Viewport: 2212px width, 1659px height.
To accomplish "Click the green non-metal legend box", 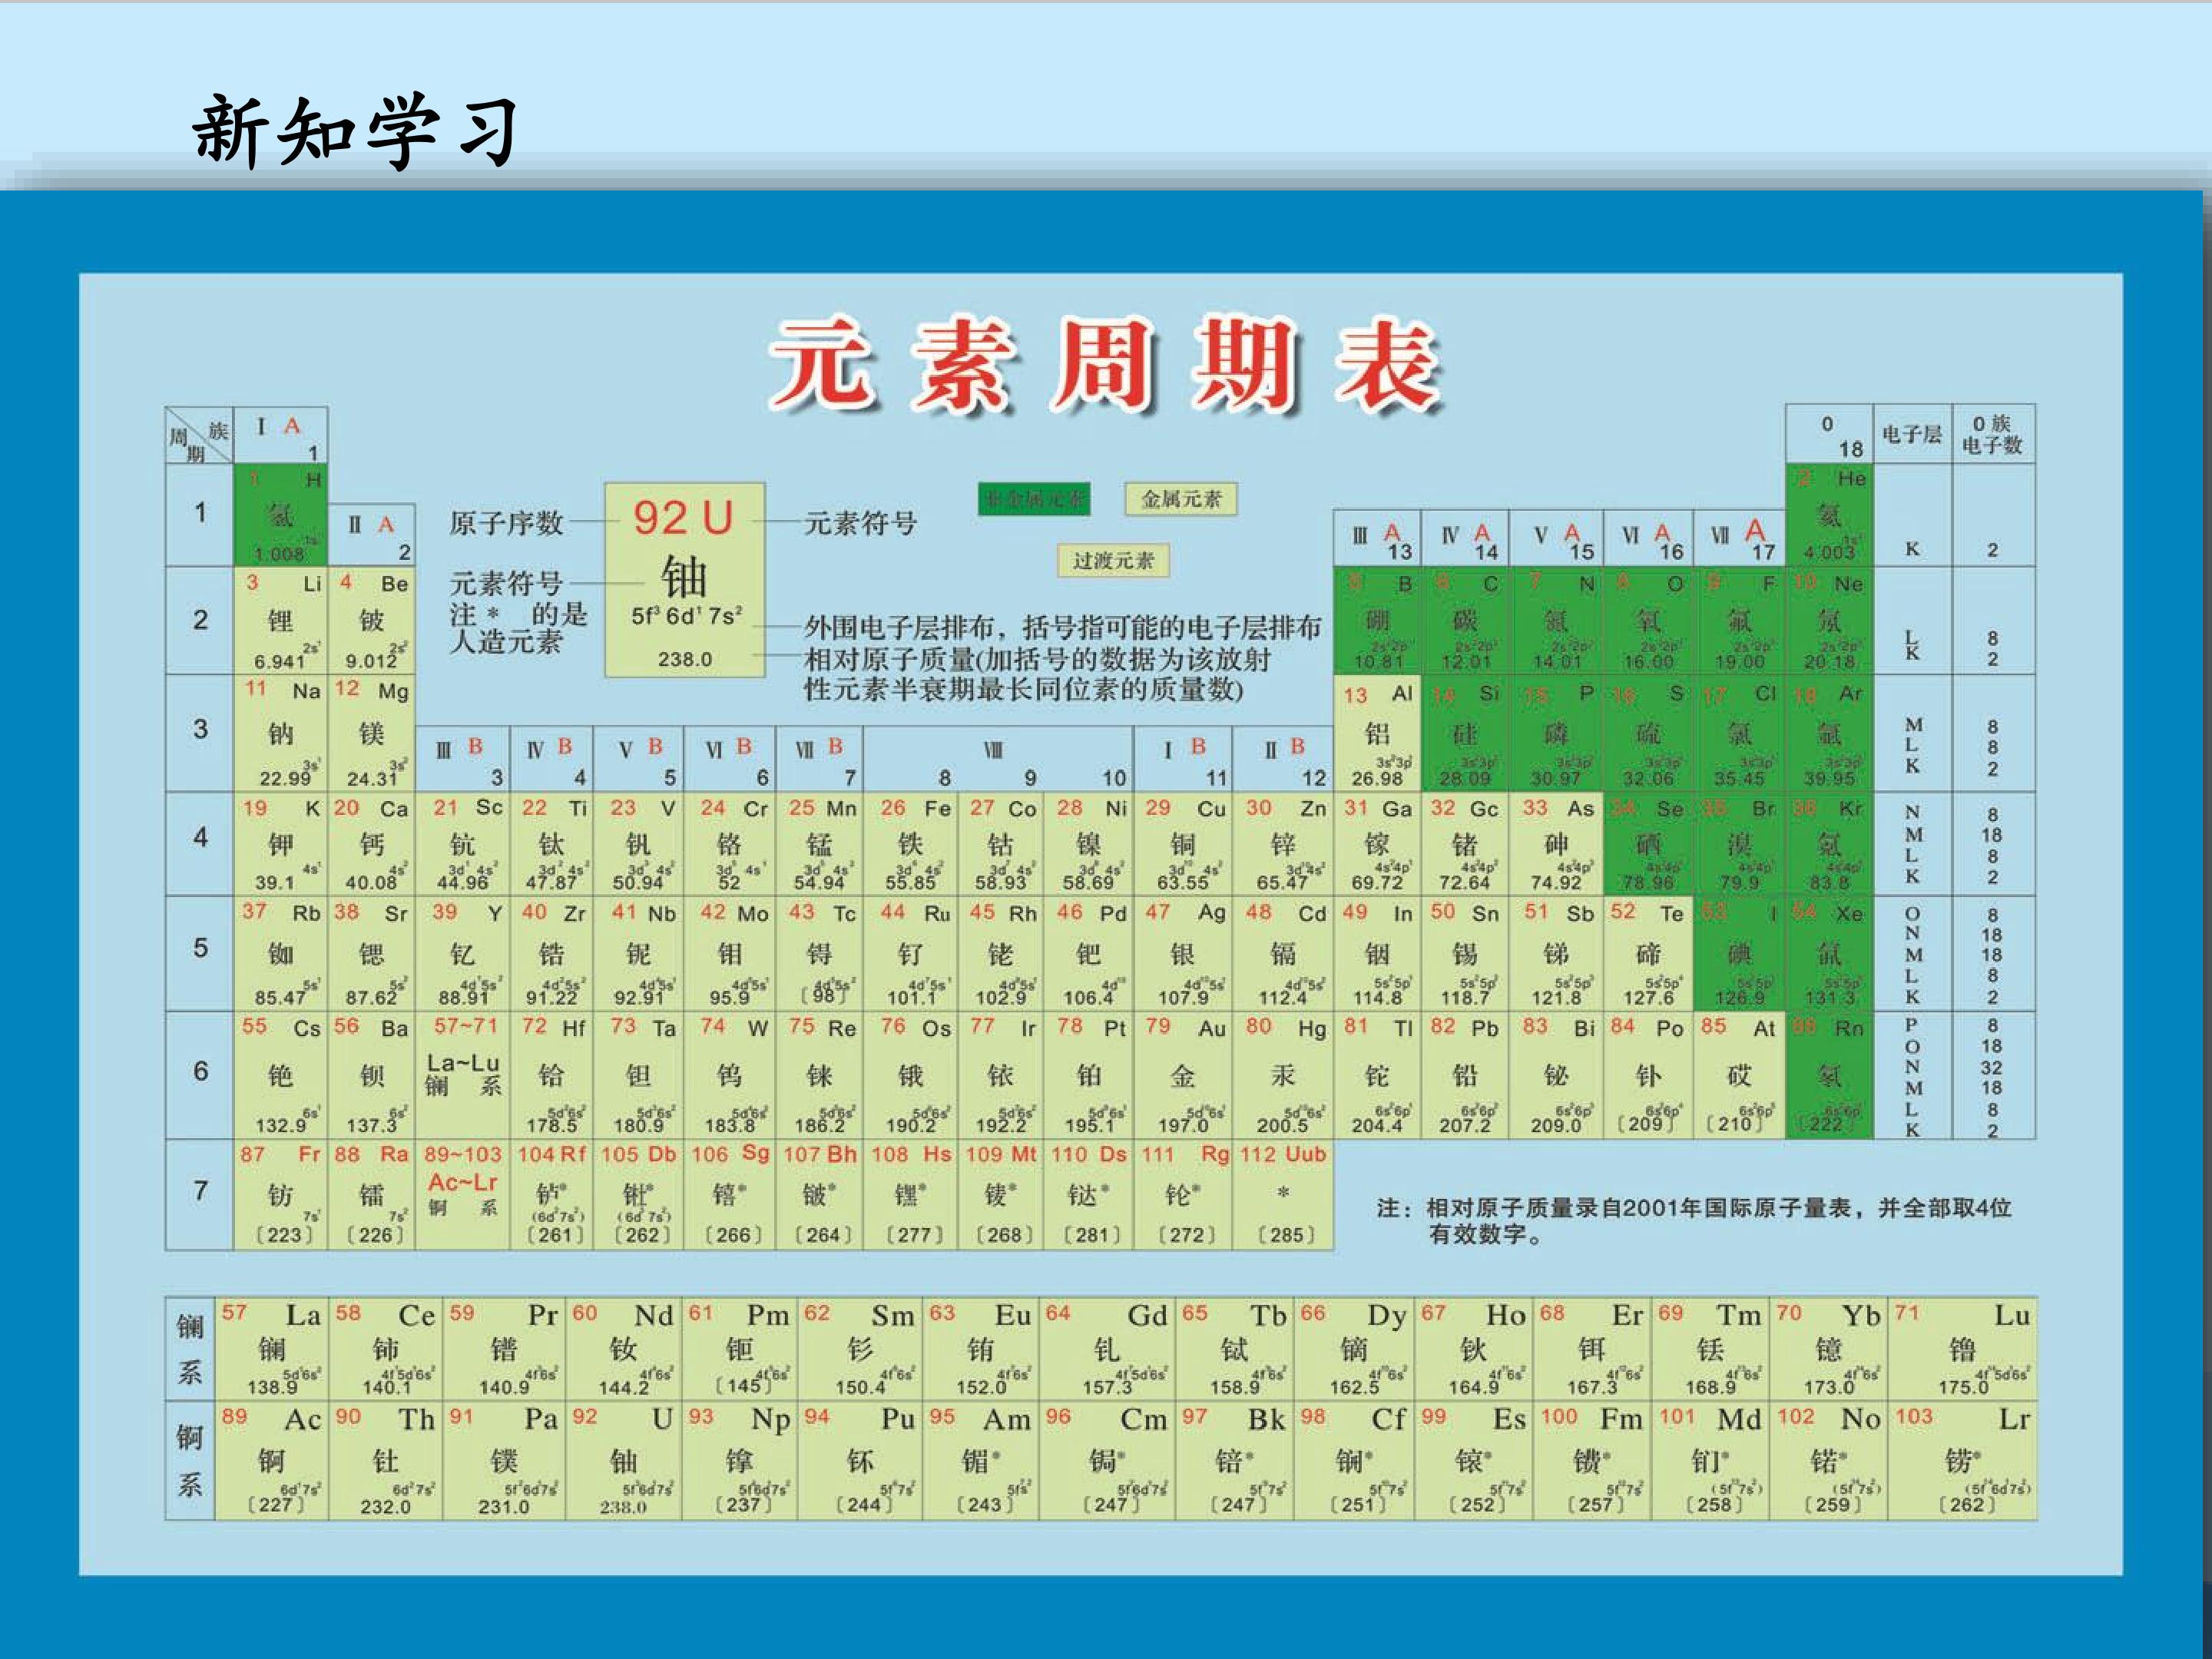I will [1034, 499].
